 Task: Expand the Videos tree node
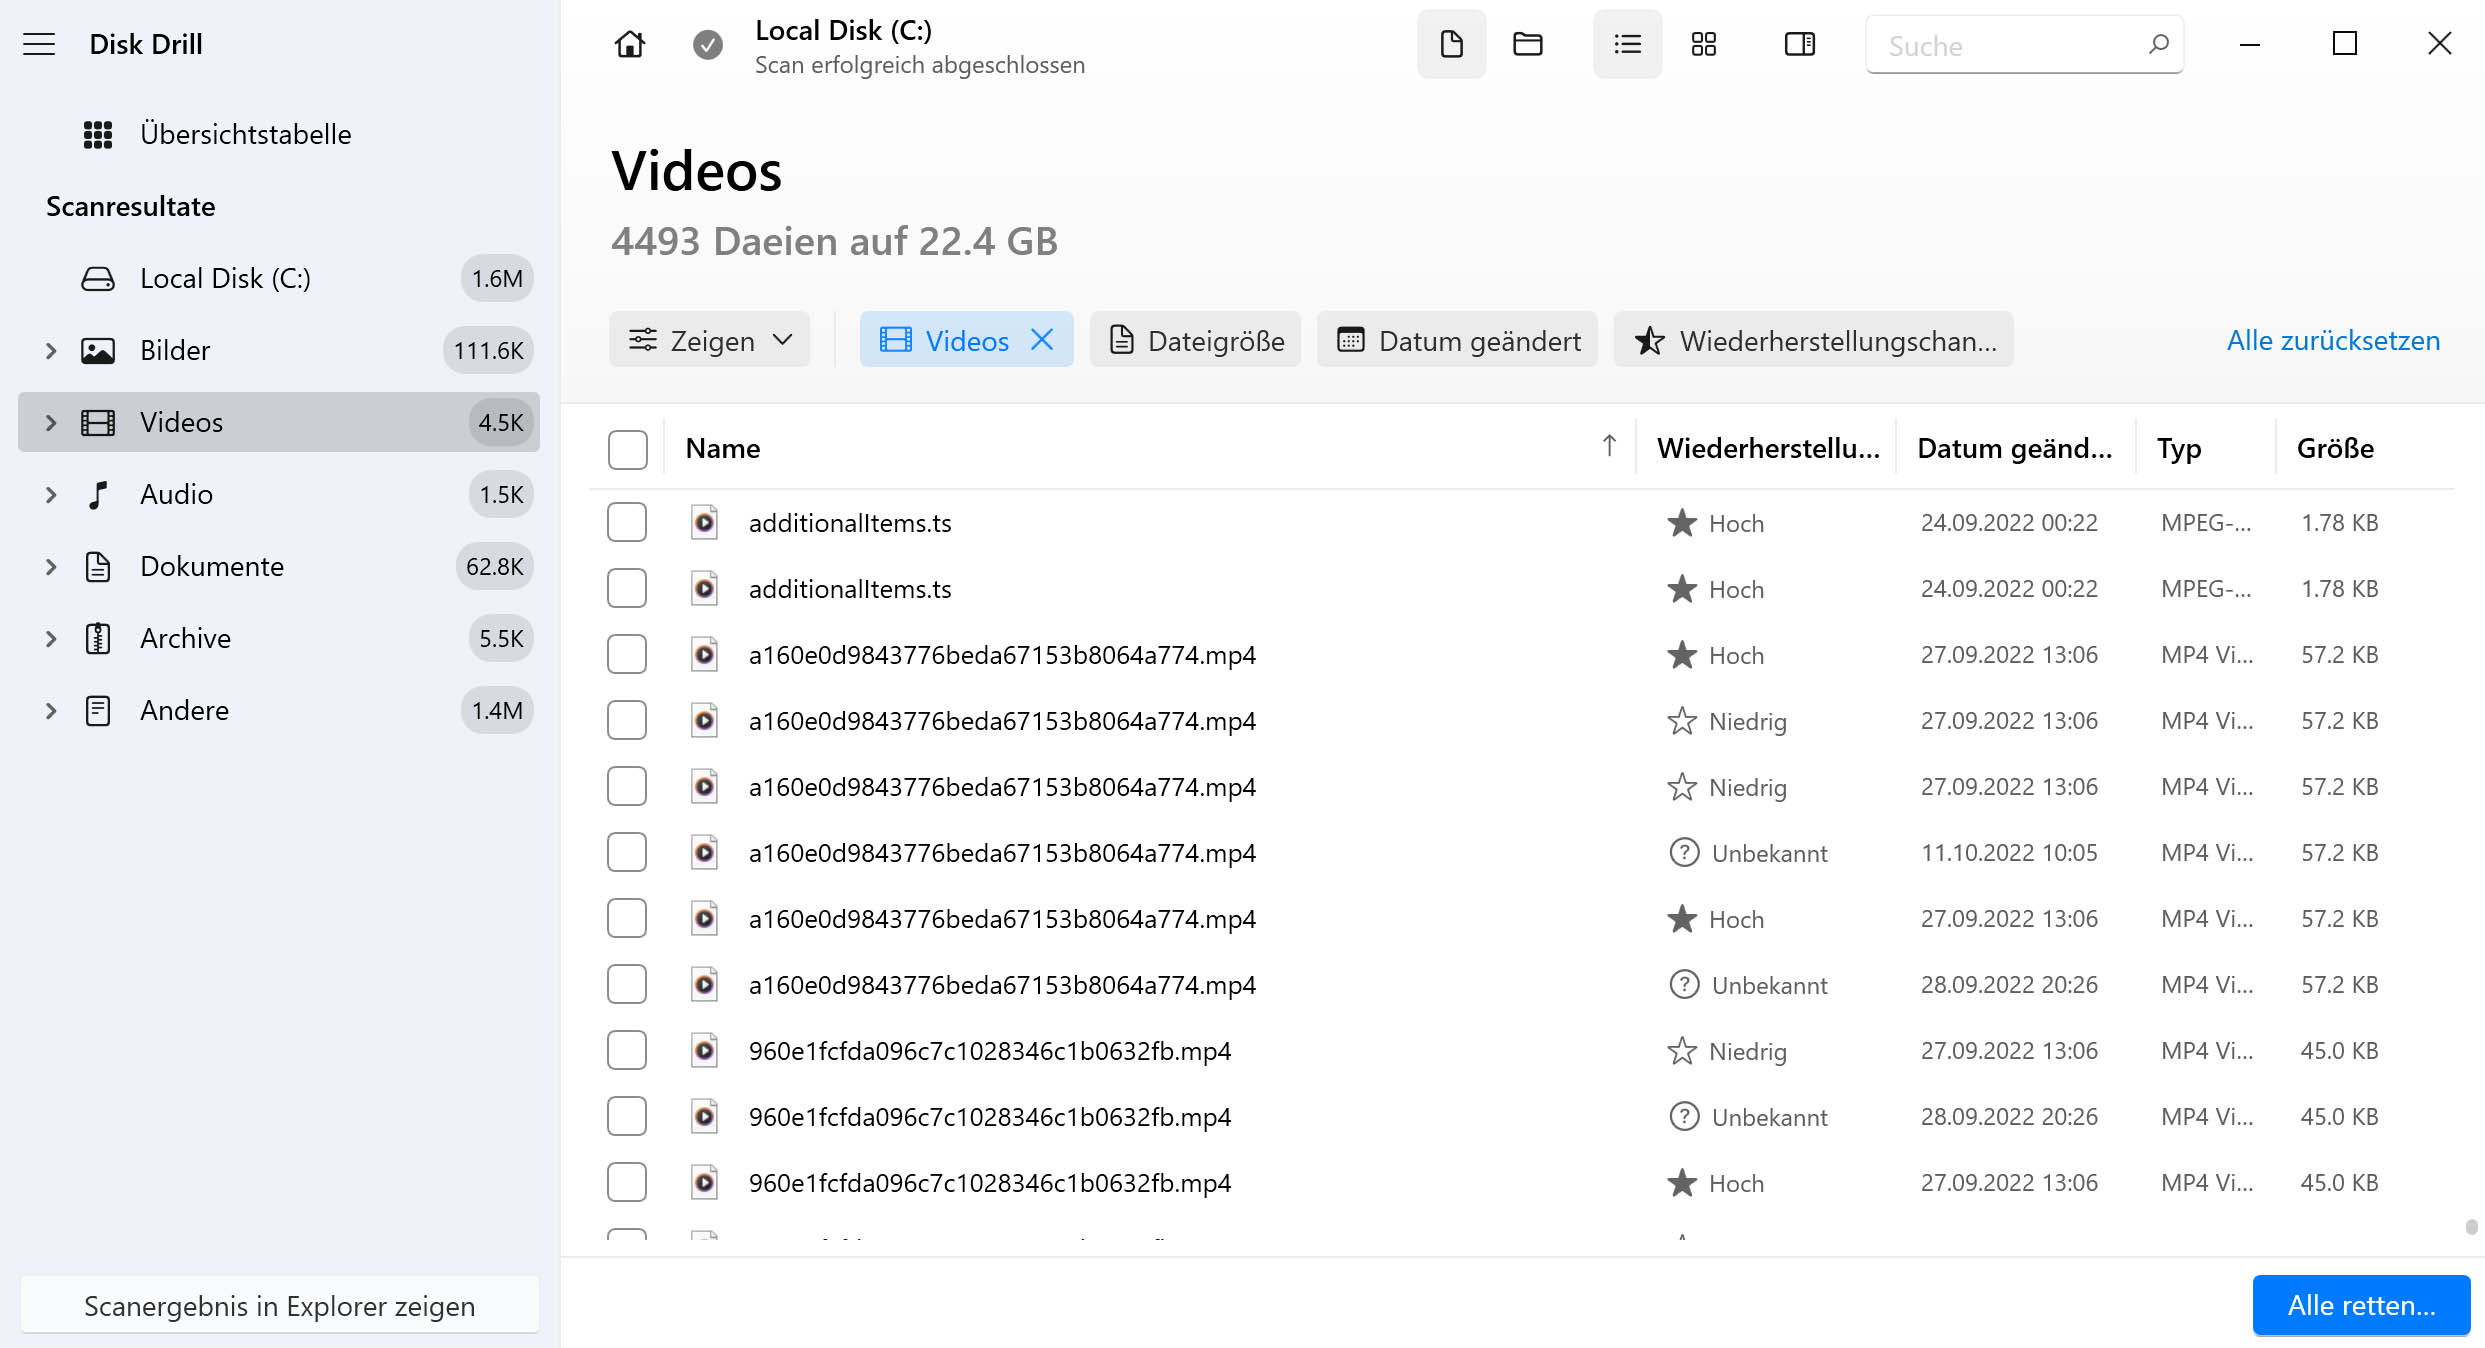(51, 422)
